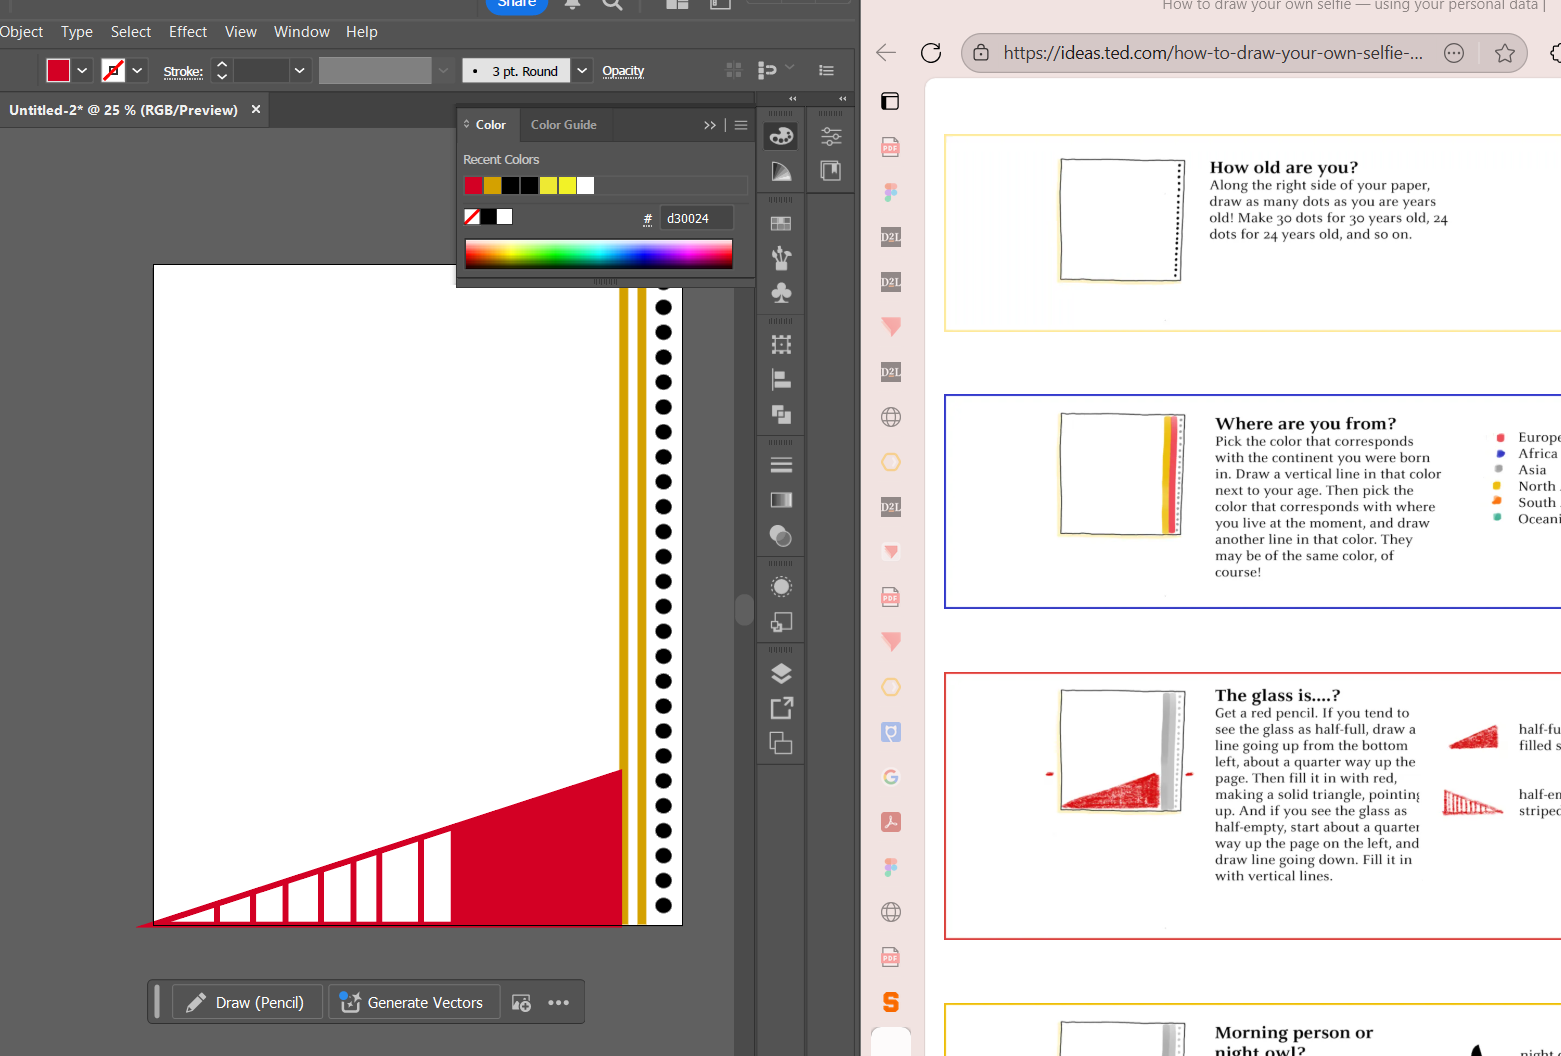The image size is (1561, 1056).
Task: Click the Generate Vectors button
Action: [x=413, y=1002]
